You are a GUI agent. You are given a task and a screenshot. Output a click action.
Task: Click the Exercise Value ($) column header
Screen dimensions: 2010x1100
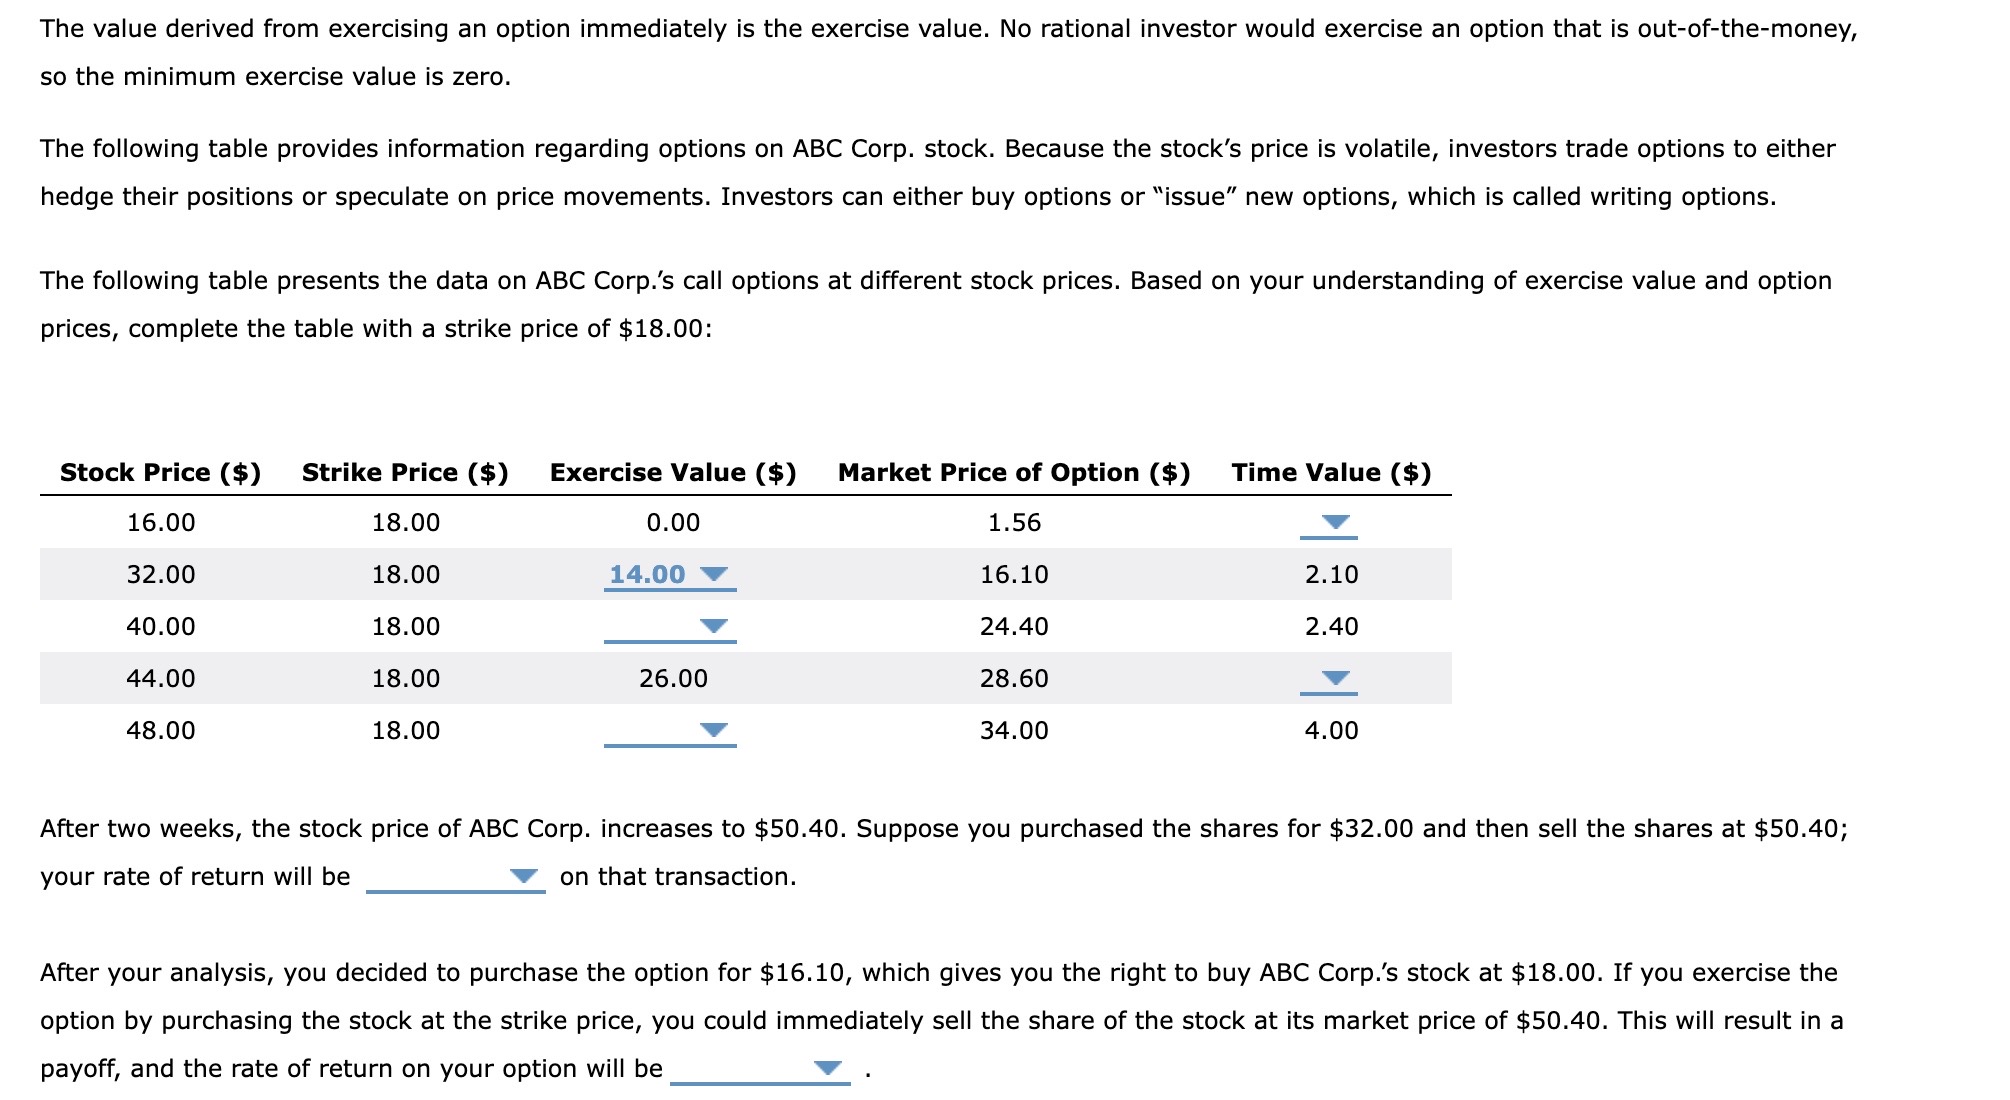coord(673,472)
